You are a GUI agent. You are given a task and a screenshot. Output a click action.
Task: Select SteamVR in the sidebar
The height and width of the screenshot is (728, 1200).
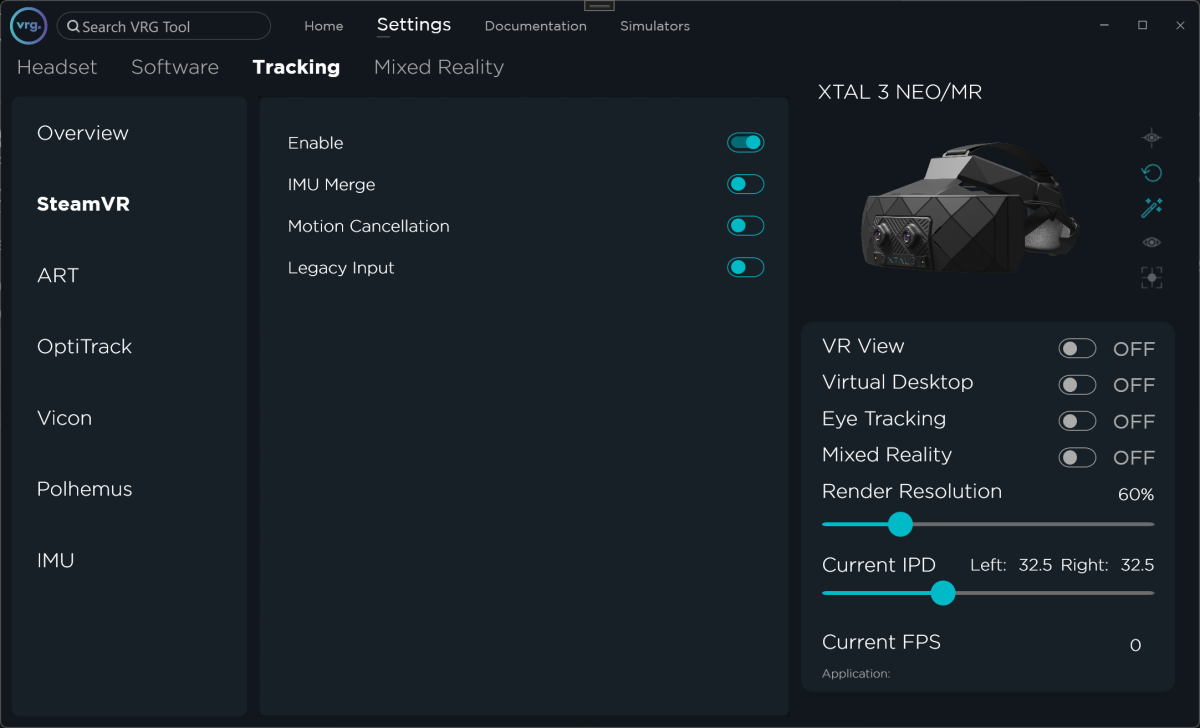tap(84, 204)
